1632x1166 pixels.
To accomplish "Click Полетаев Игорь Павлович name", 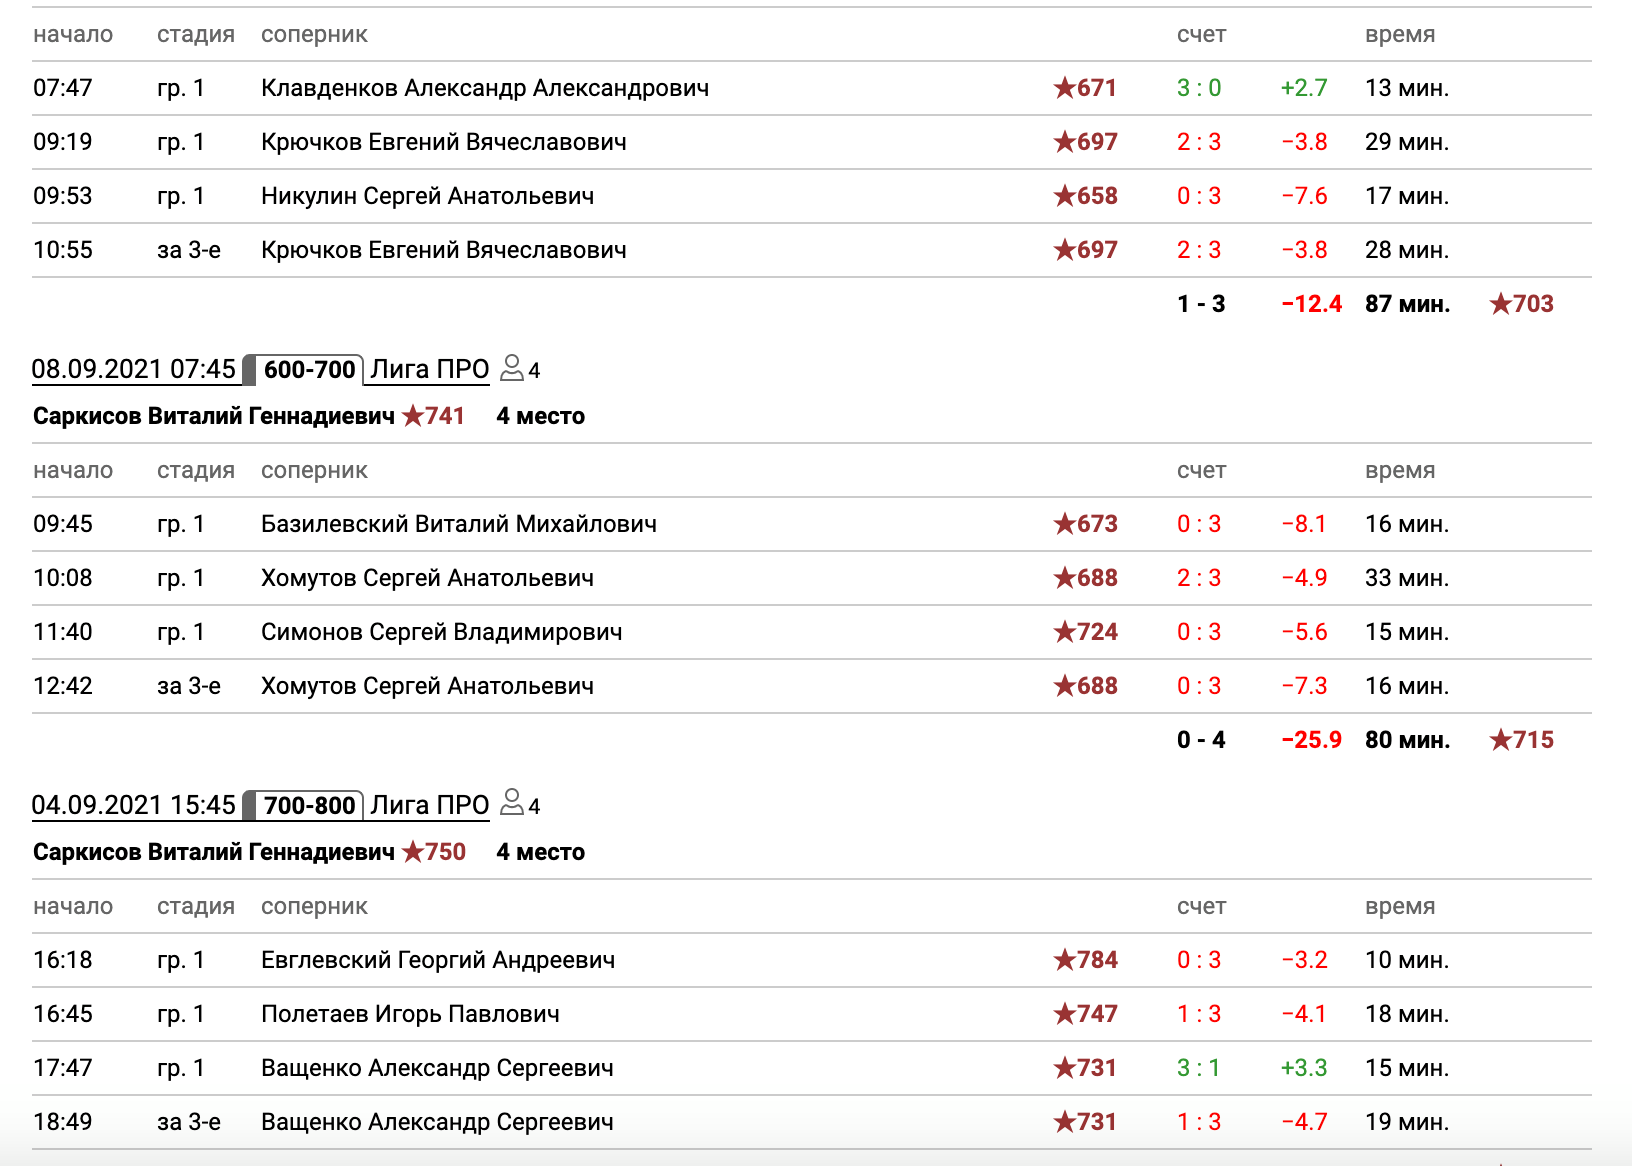I will tap(410, 1014).
